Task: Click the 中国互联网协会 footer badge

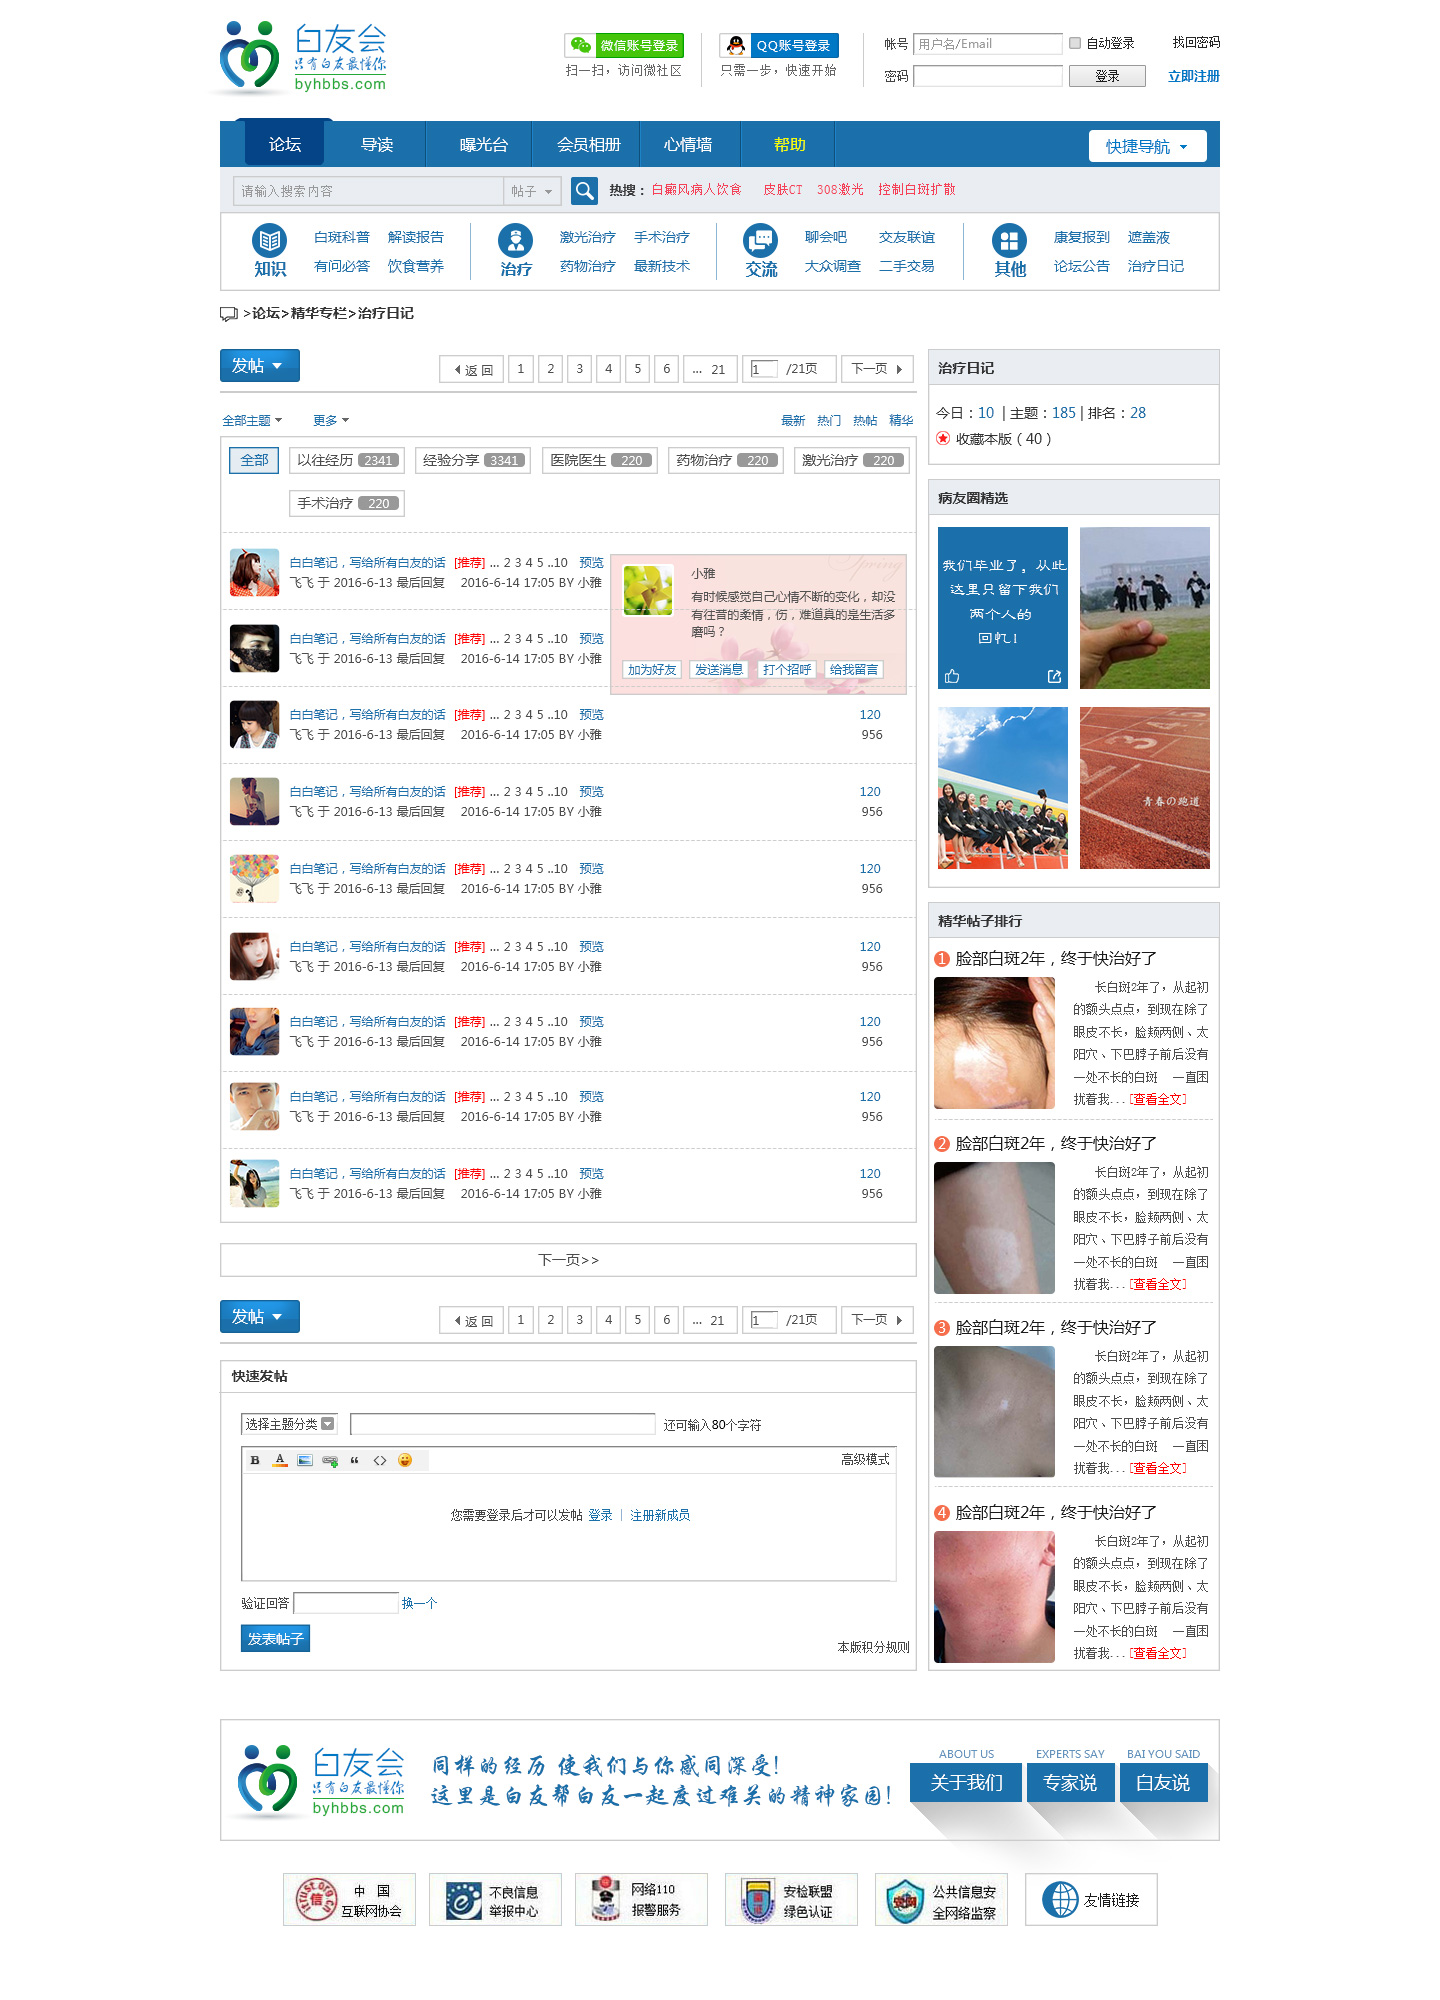Action: [x=349, y=1899]
